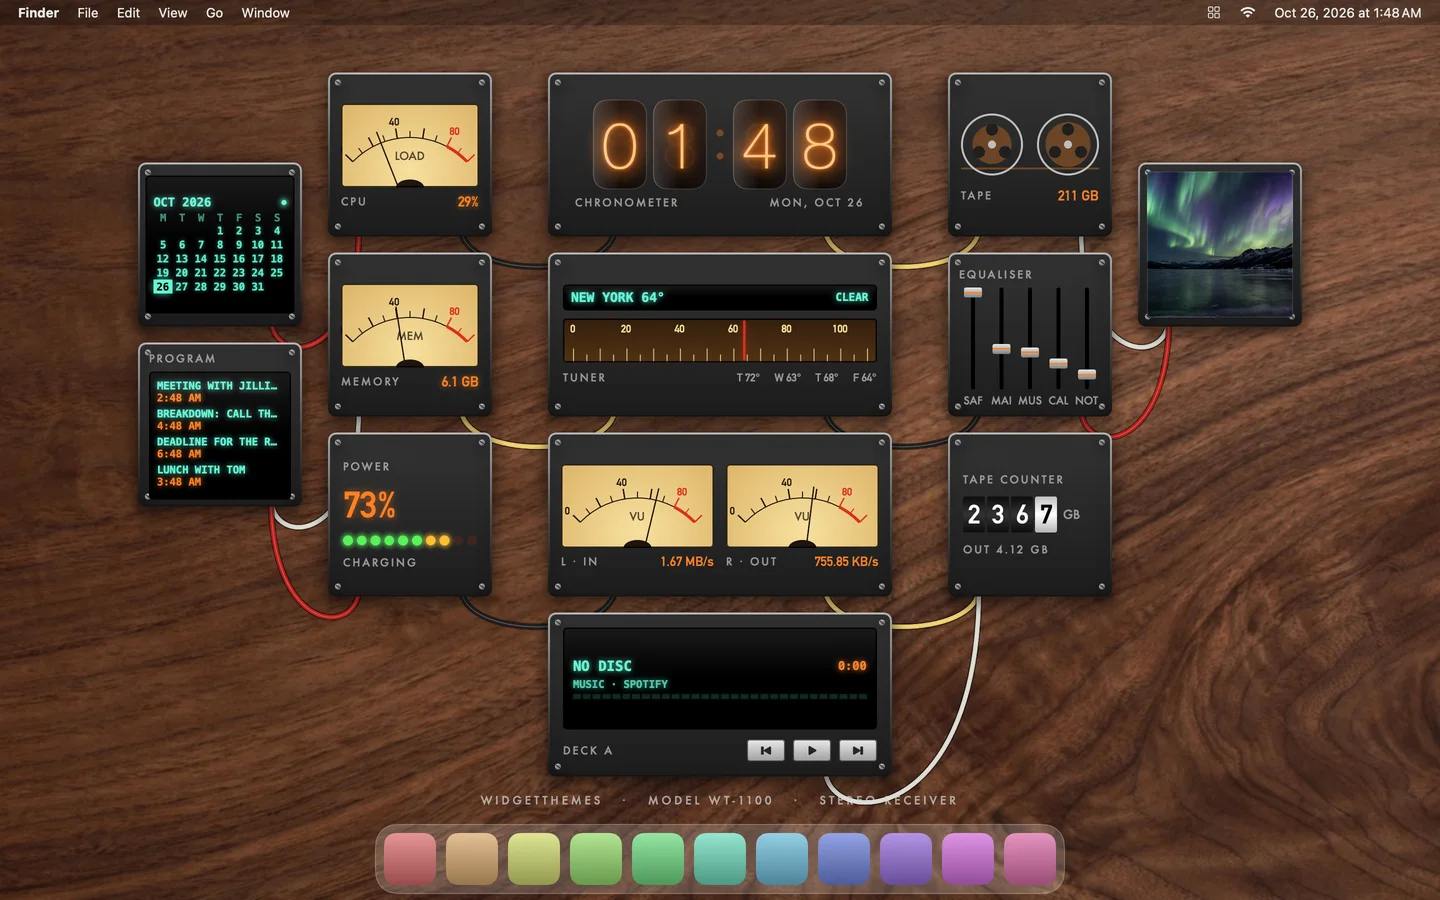Click the 755.85 KB/s output rate
The height and width of the screenshot is (900, 1440).
[x=846, y=562]
